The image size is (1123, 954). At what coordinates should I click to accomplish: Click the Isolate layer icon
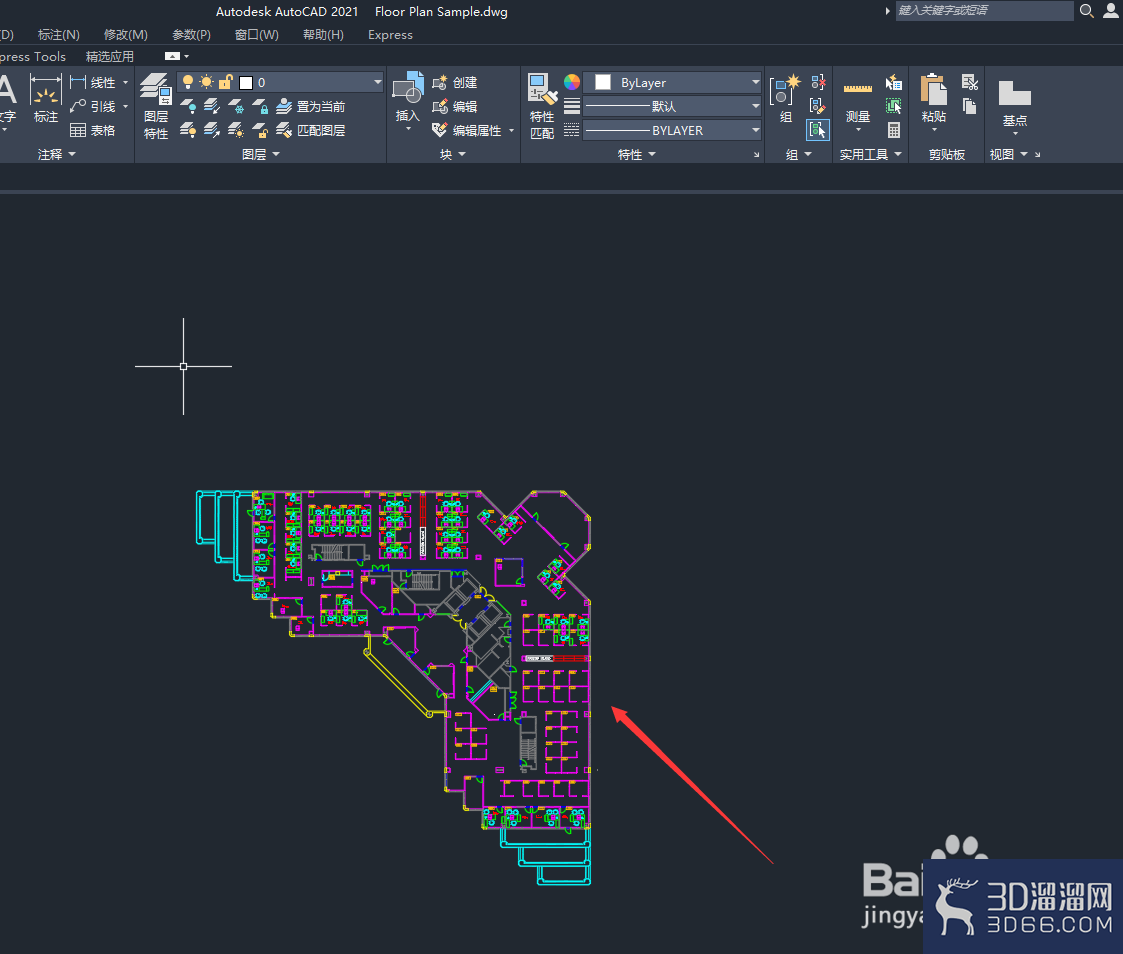click(212, 107)
